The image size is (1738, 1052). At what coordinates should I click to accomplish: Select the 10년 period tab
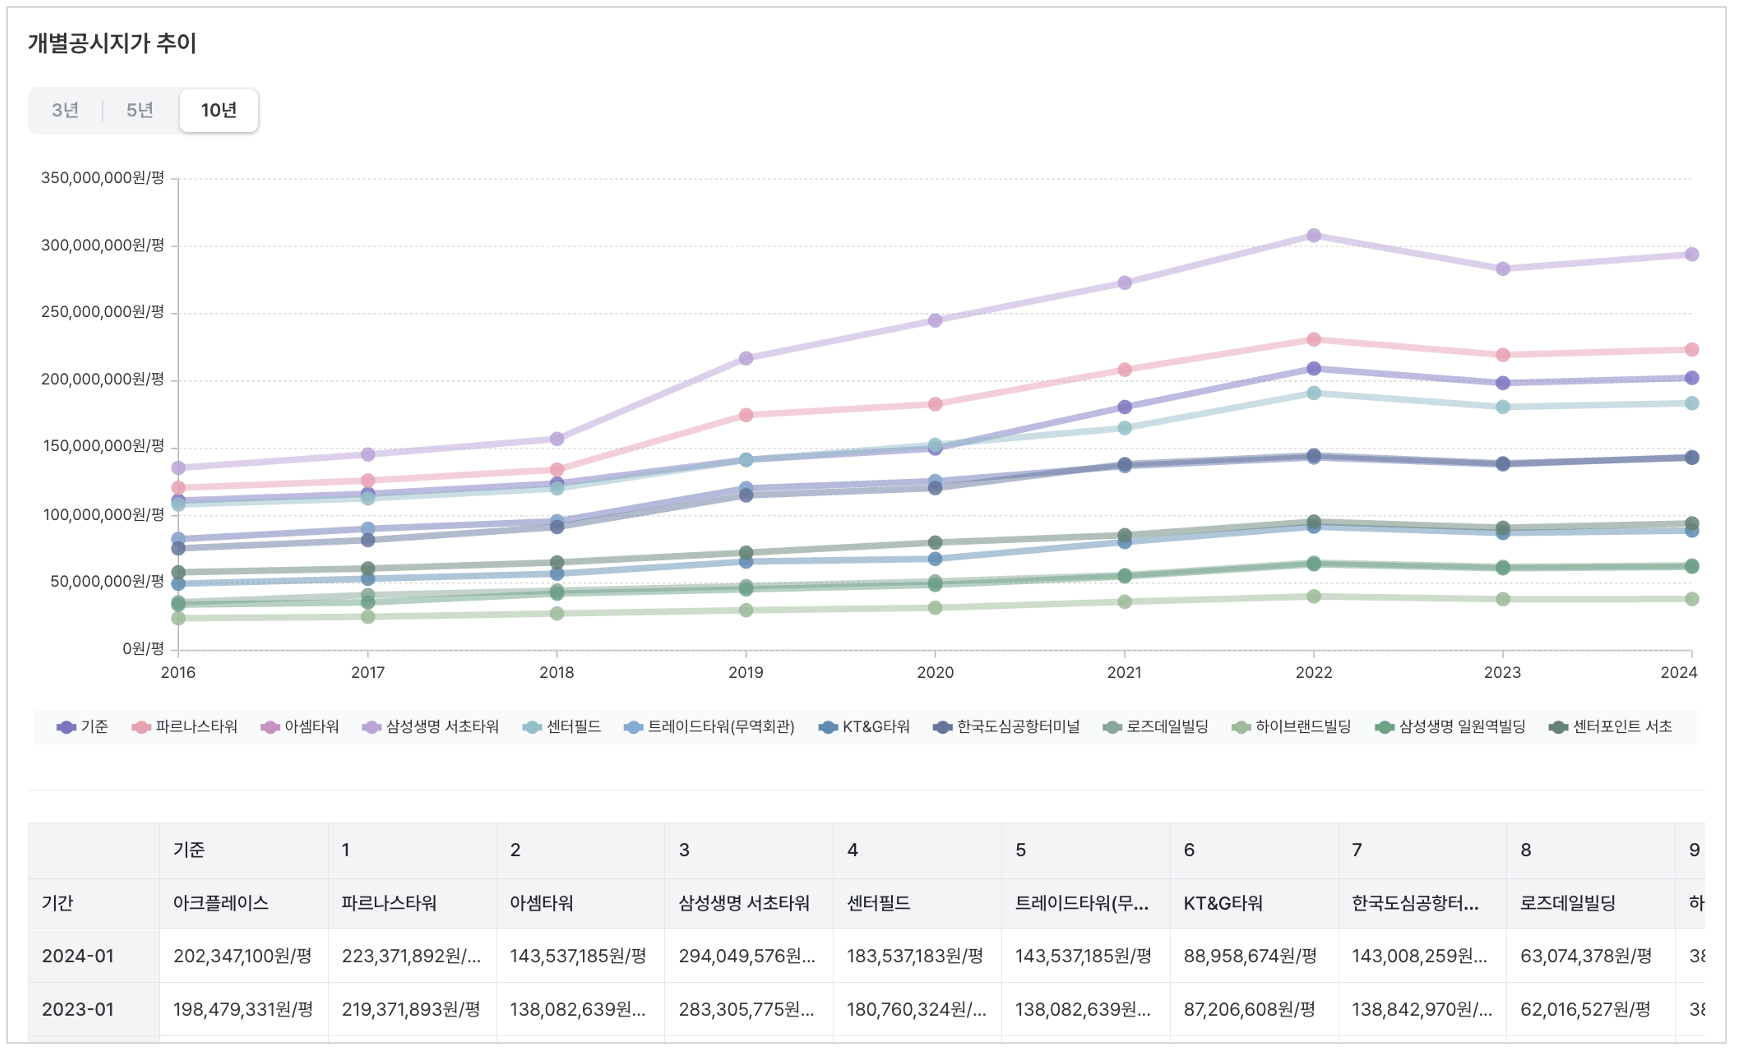pos(219,110)
